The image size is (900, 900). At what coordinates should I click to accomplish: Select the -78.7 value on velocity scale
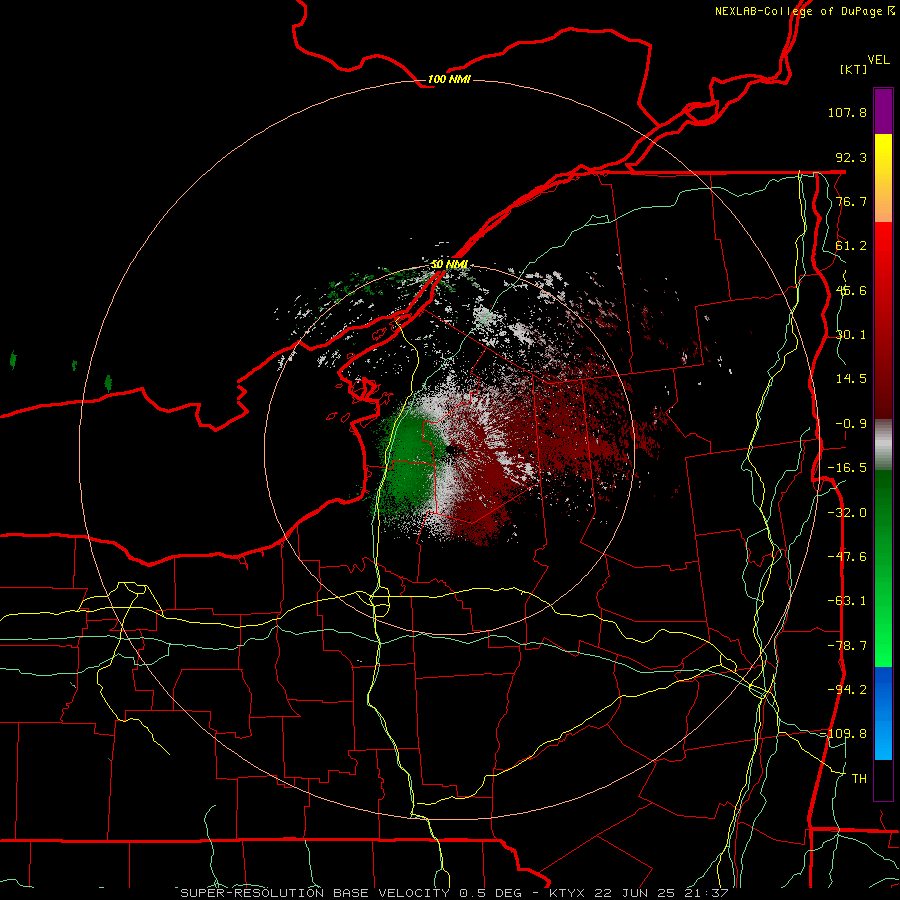[x=847, y=646]
